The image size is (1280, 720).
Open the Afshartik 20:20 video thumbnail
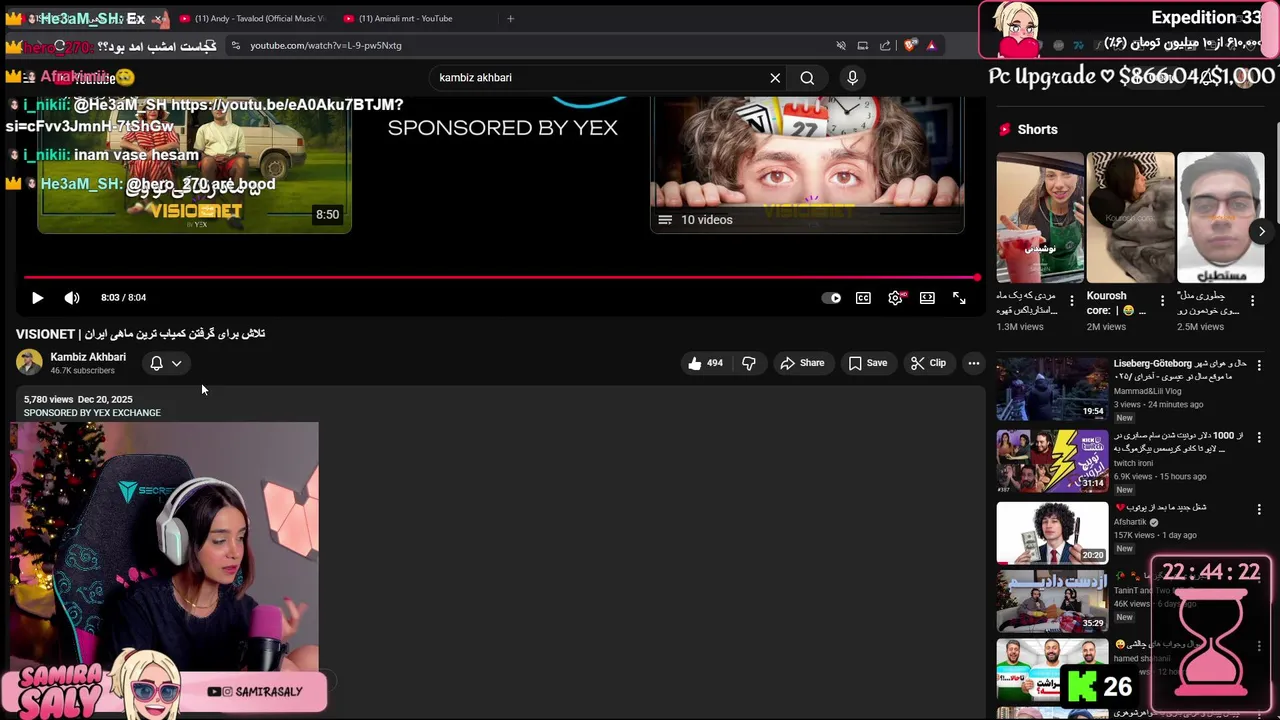(x=1052, y=533)
